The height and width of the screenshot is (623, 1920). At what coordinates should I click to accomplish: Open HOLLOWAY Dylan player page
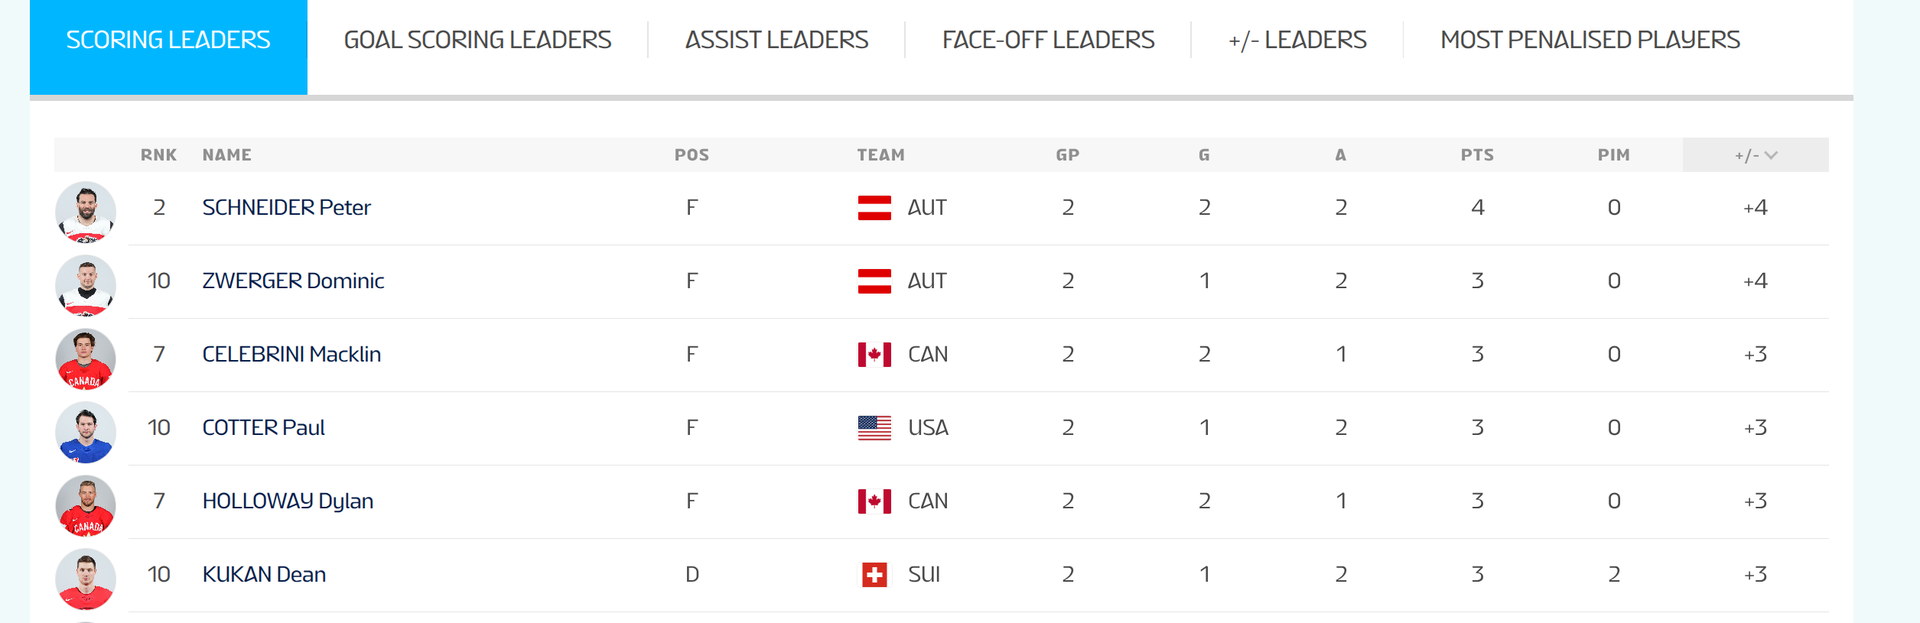[x=288, y=501]
